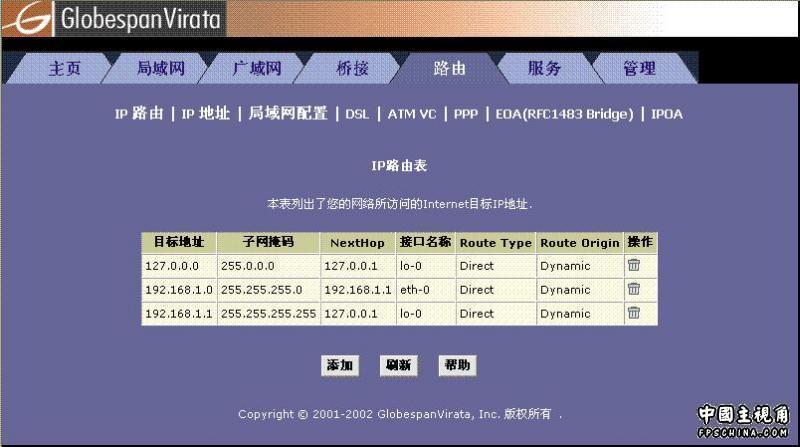Select subnet mask cell 255.255.255.255
The width and height of the screenshot is (800, 447).
(x=268, y=313)
